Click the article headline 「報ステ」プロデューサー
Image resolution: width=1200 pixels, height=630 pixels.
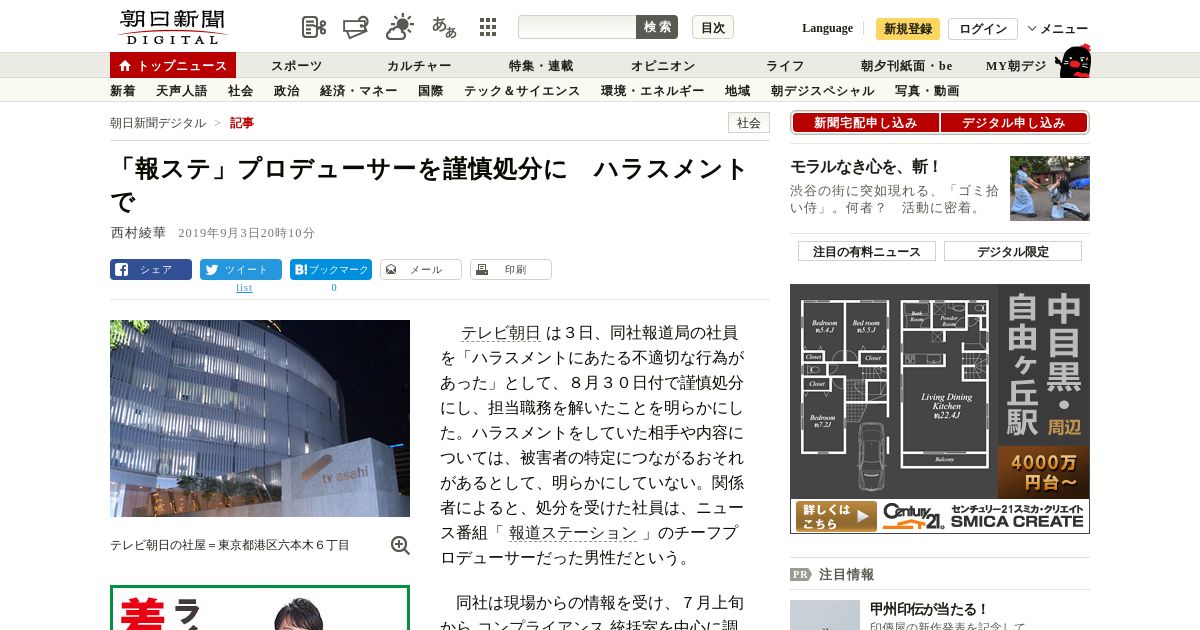[430, 185]
